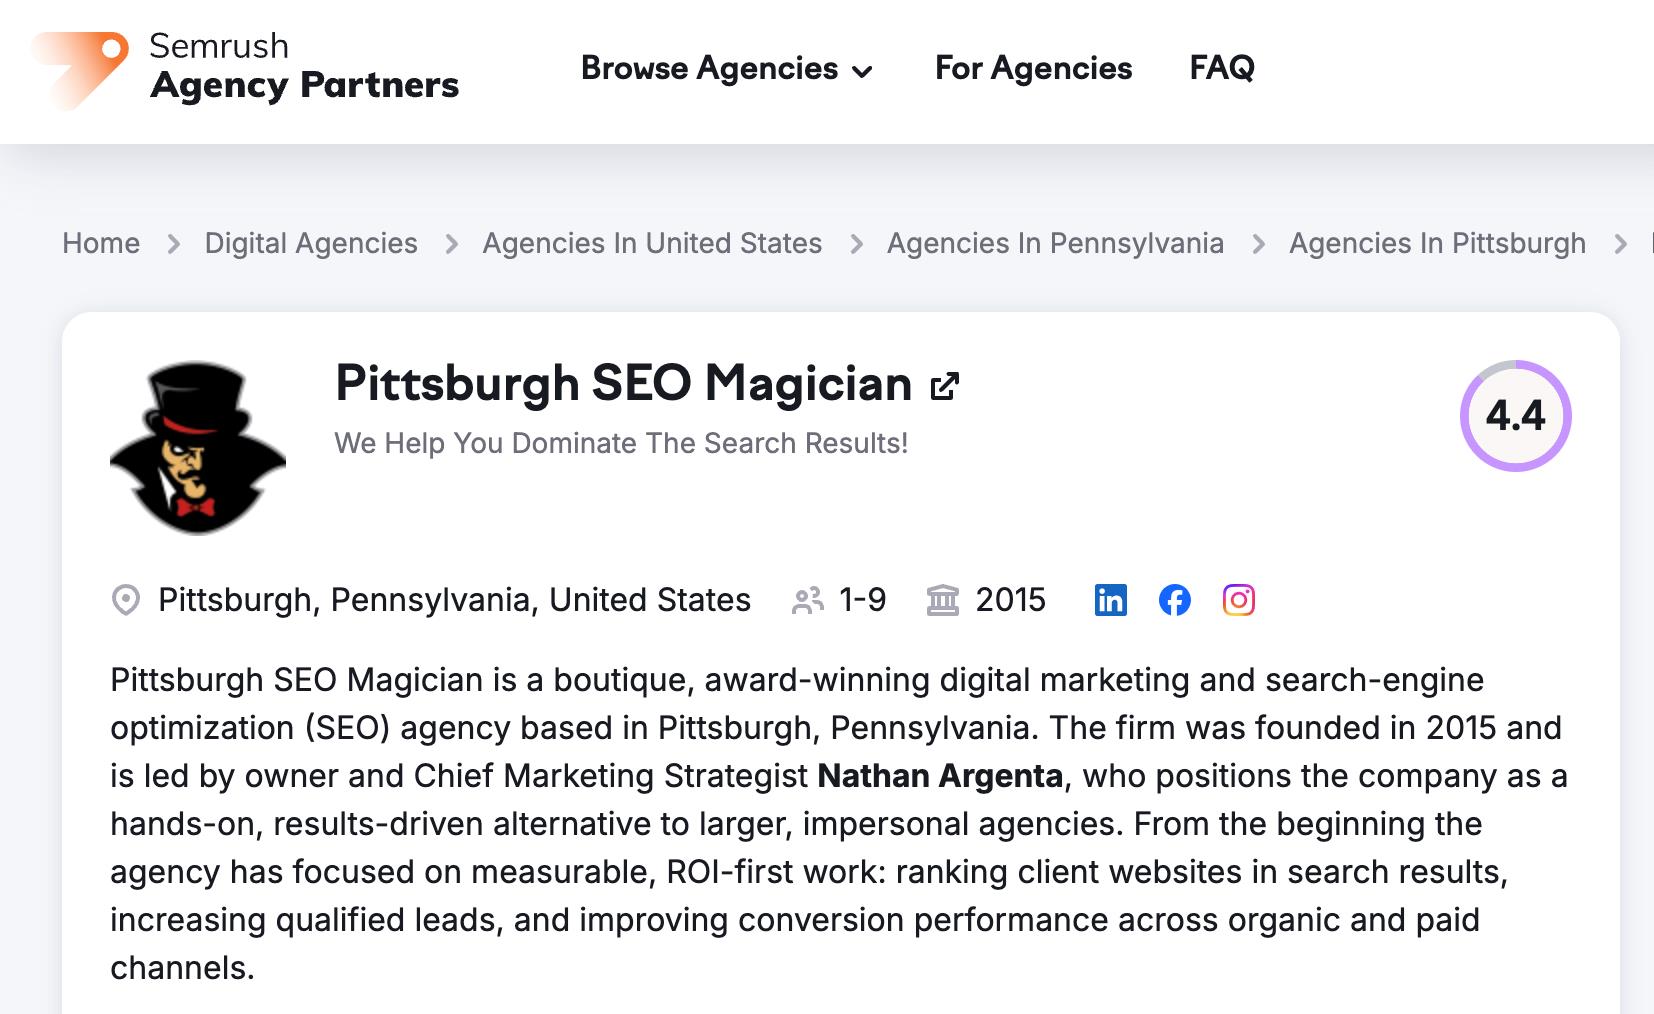Open the agency's Facebook page icon

[x=1174, y=600]
